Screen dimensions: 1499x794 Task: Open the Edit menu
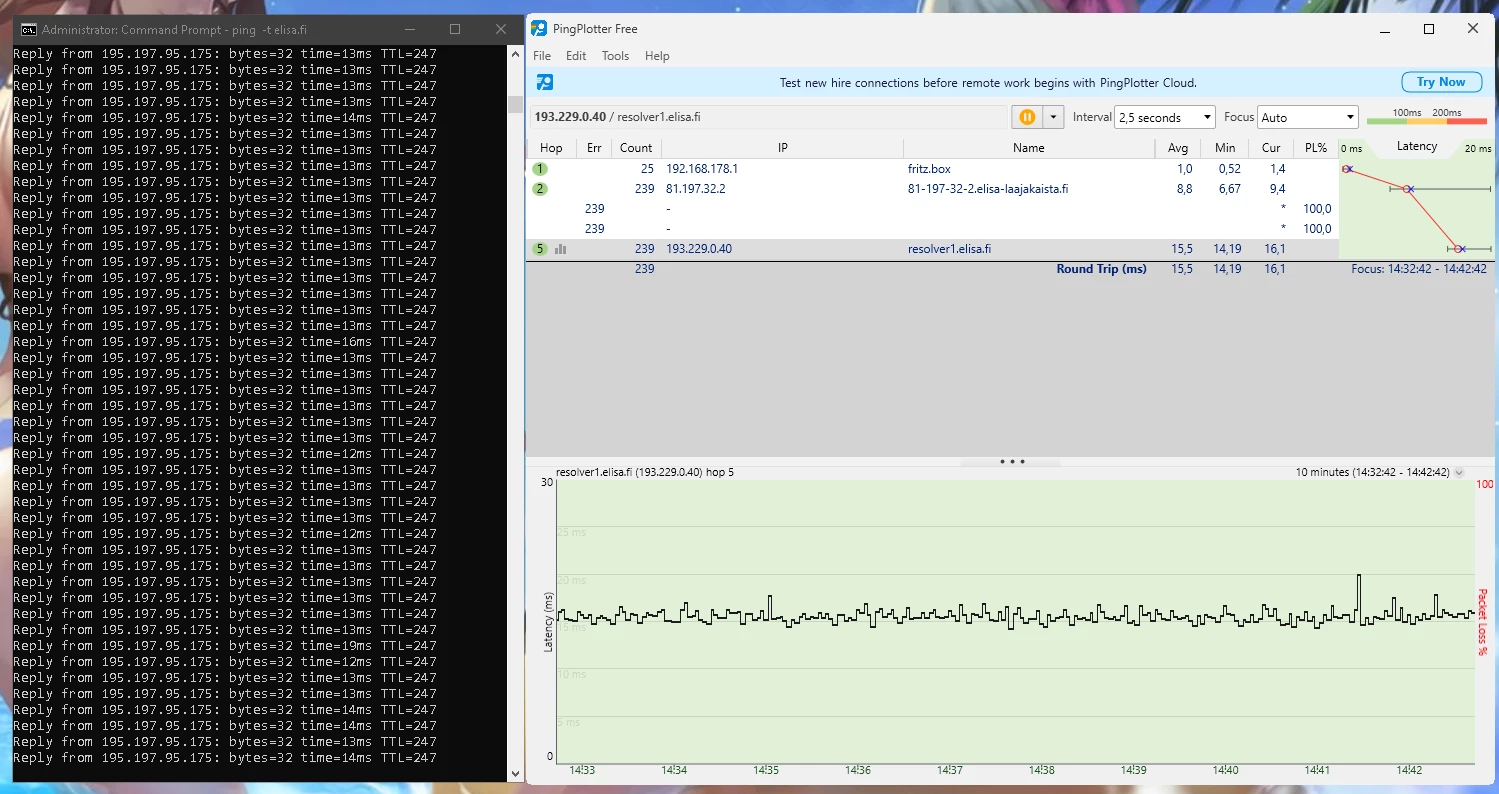tap(576, 56)
